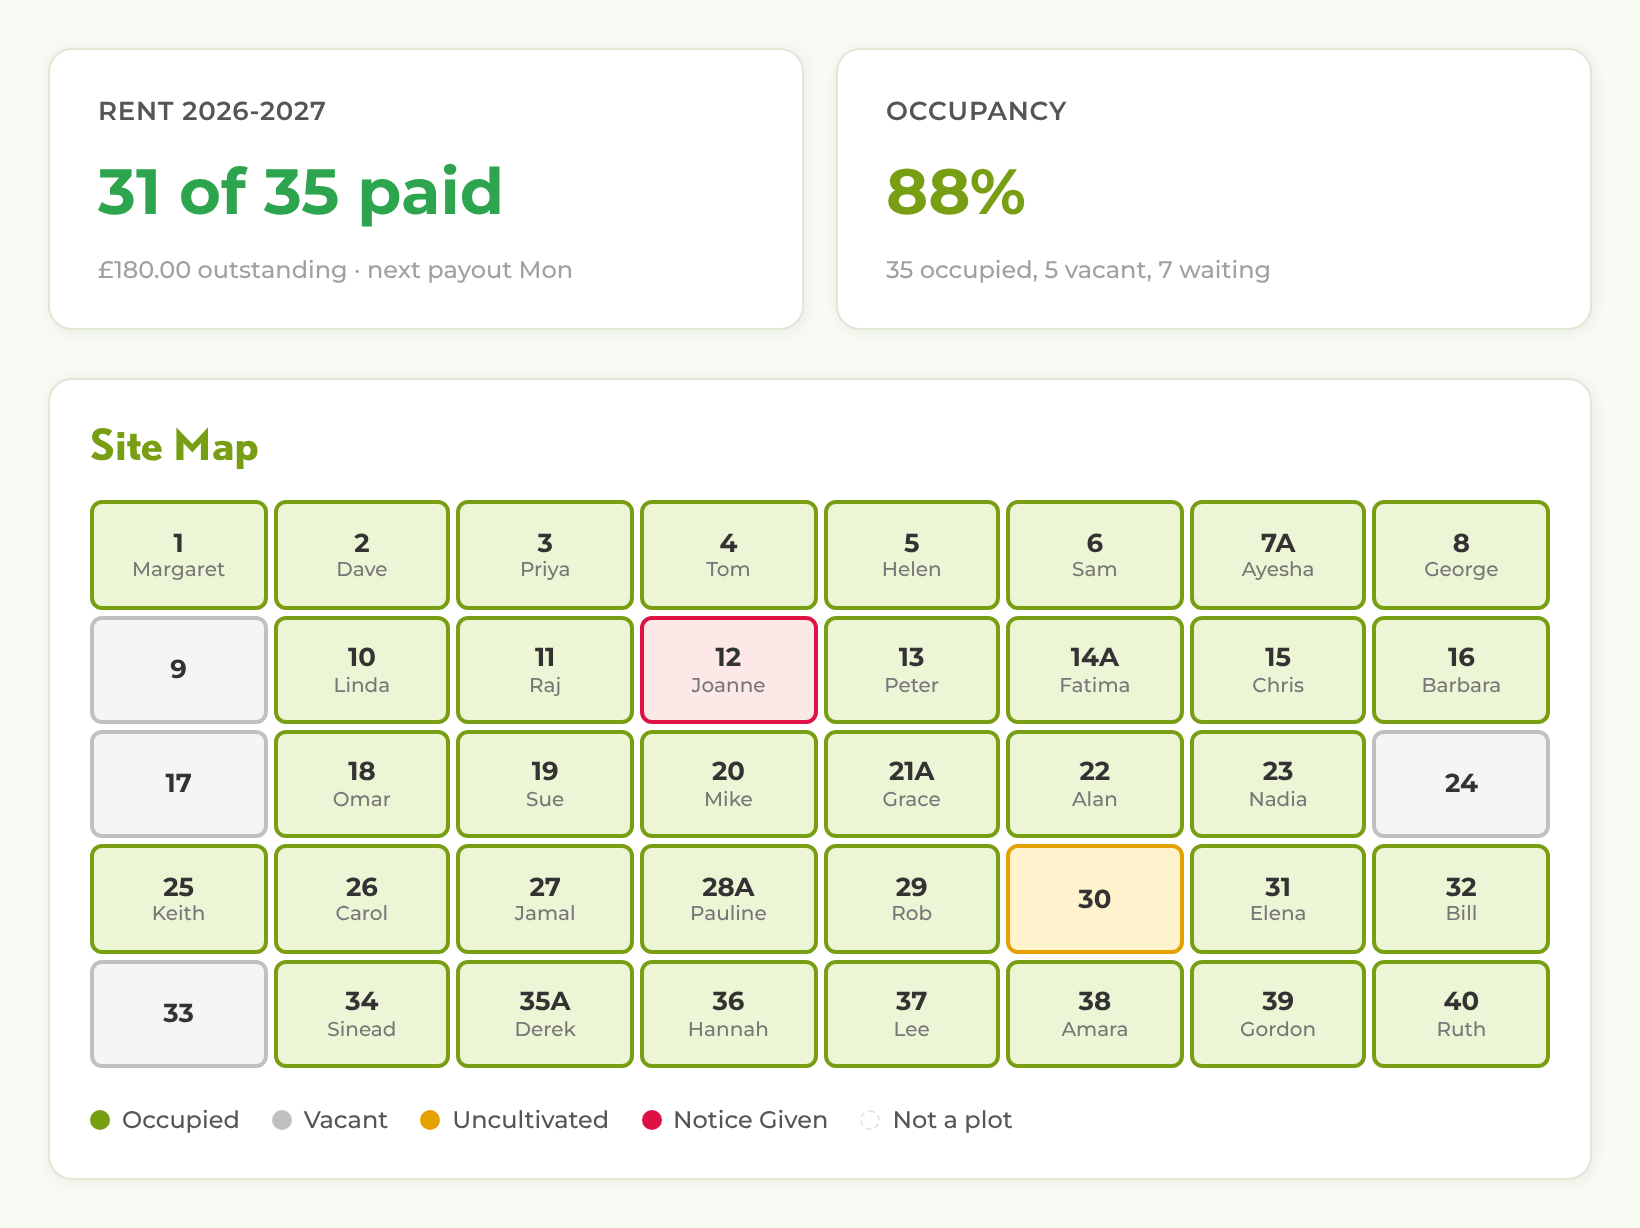Image resolution: width=1640 pixels, height=1228 pixels.
Task: Click plot 4 Tom
Action: pos(728,555)
